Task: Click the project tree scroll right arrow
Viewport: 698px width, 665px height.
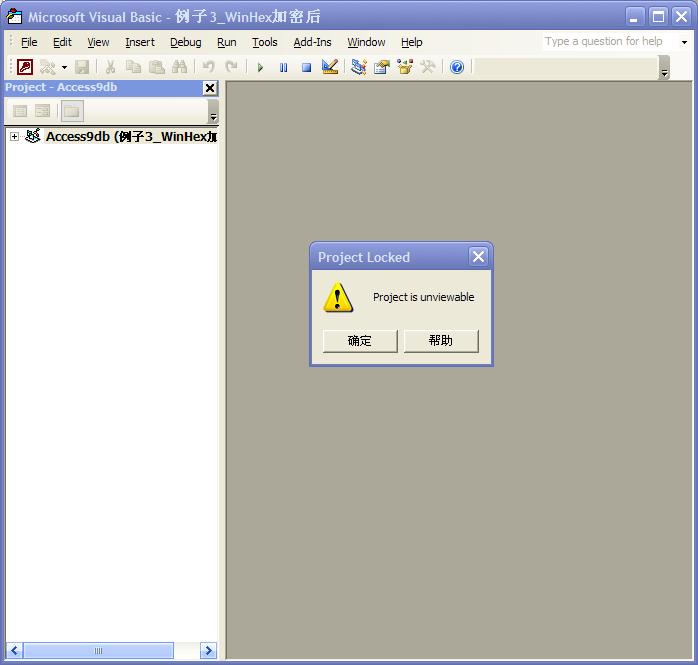Action: pos(208,651)
